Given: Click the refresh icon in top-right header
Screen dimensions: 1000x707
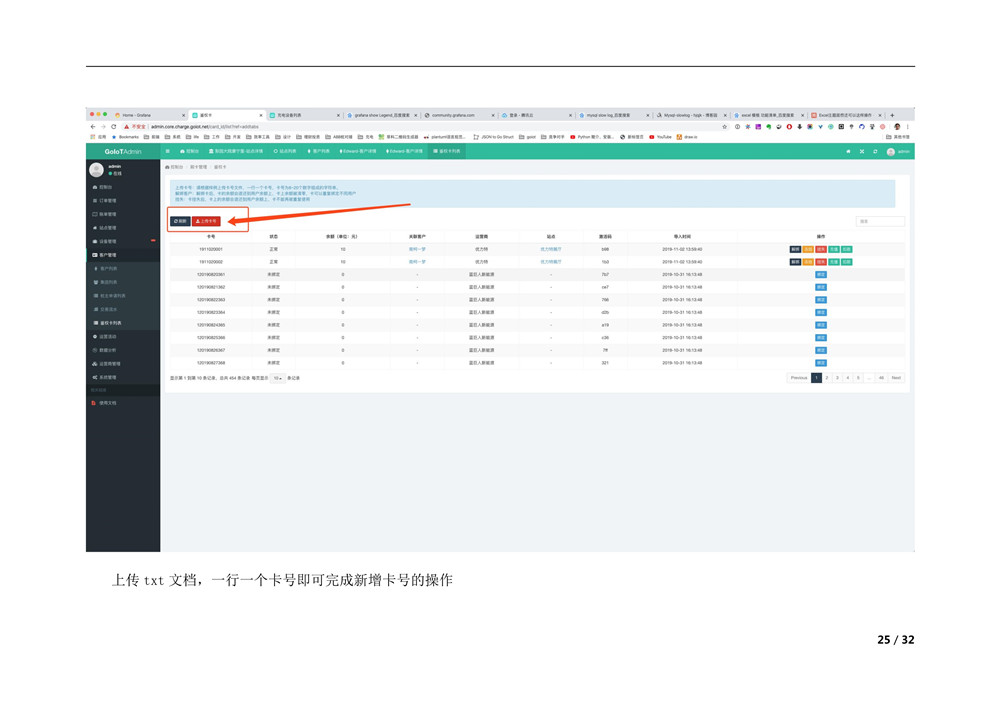Looking at the screenshot, I should coord(875,152).
